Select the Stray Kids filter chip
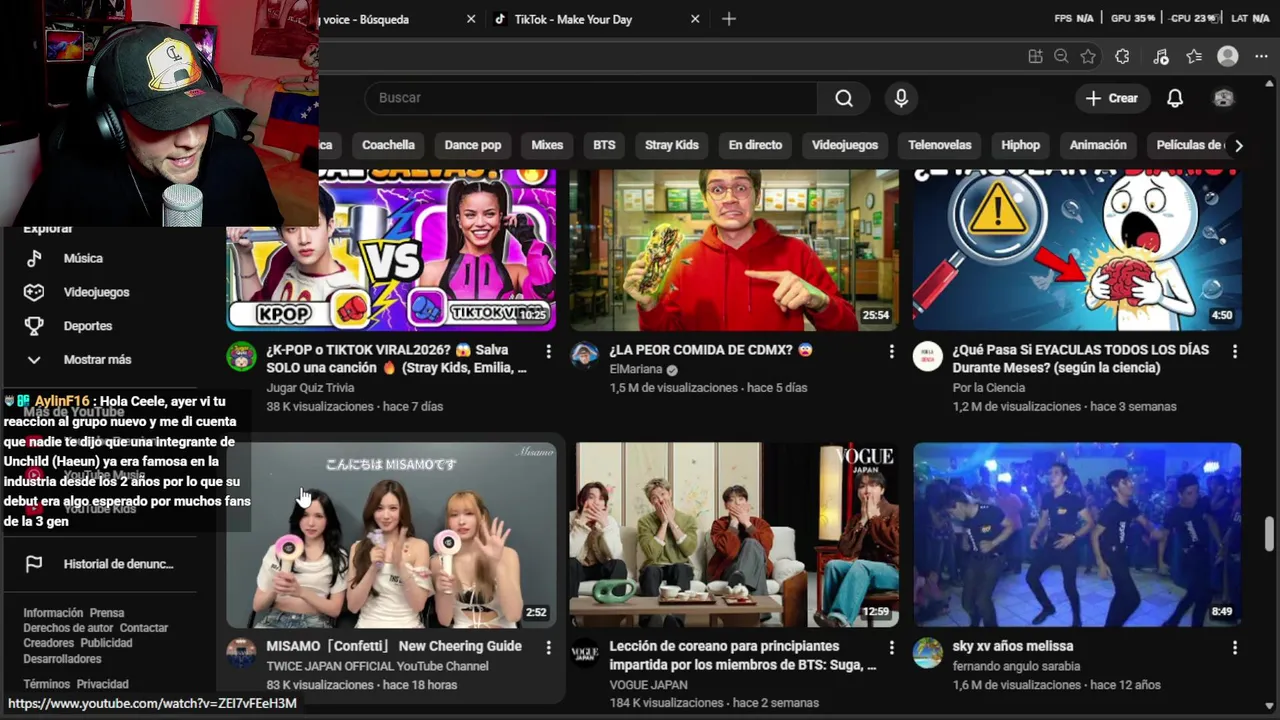 (x=672, y=145)
